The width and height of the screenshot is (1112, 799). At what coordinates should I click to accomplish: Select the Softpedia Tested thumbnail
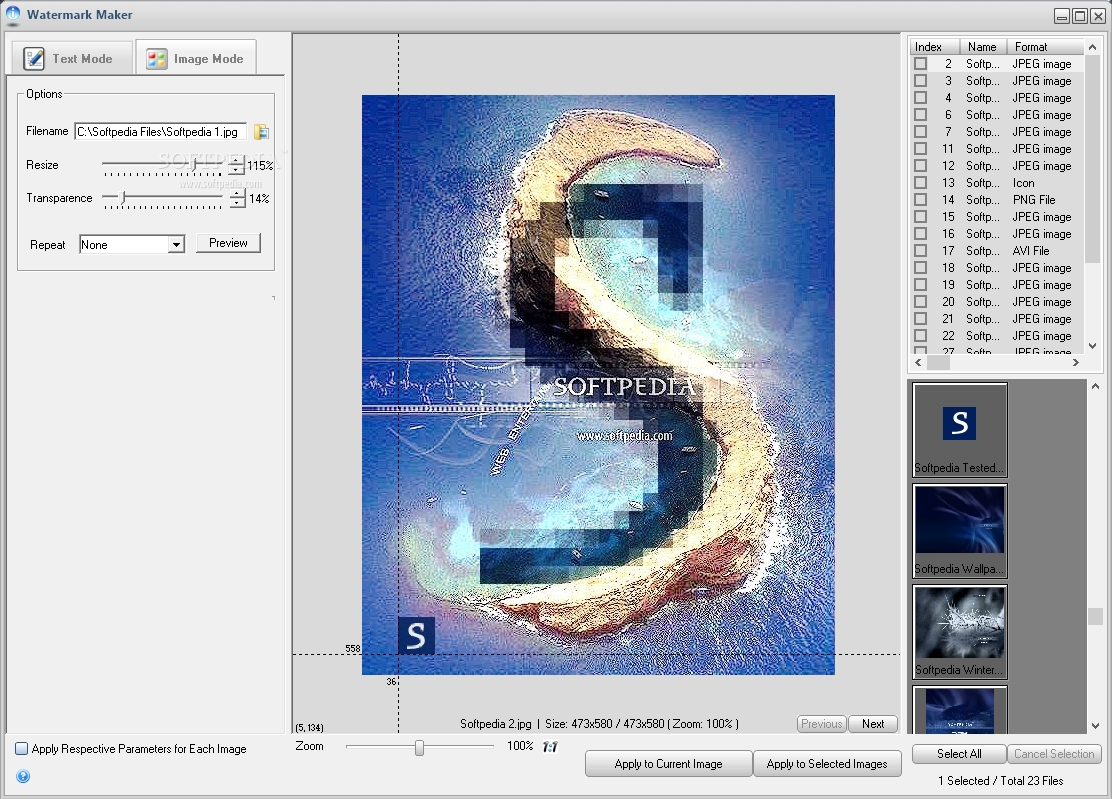960,430
